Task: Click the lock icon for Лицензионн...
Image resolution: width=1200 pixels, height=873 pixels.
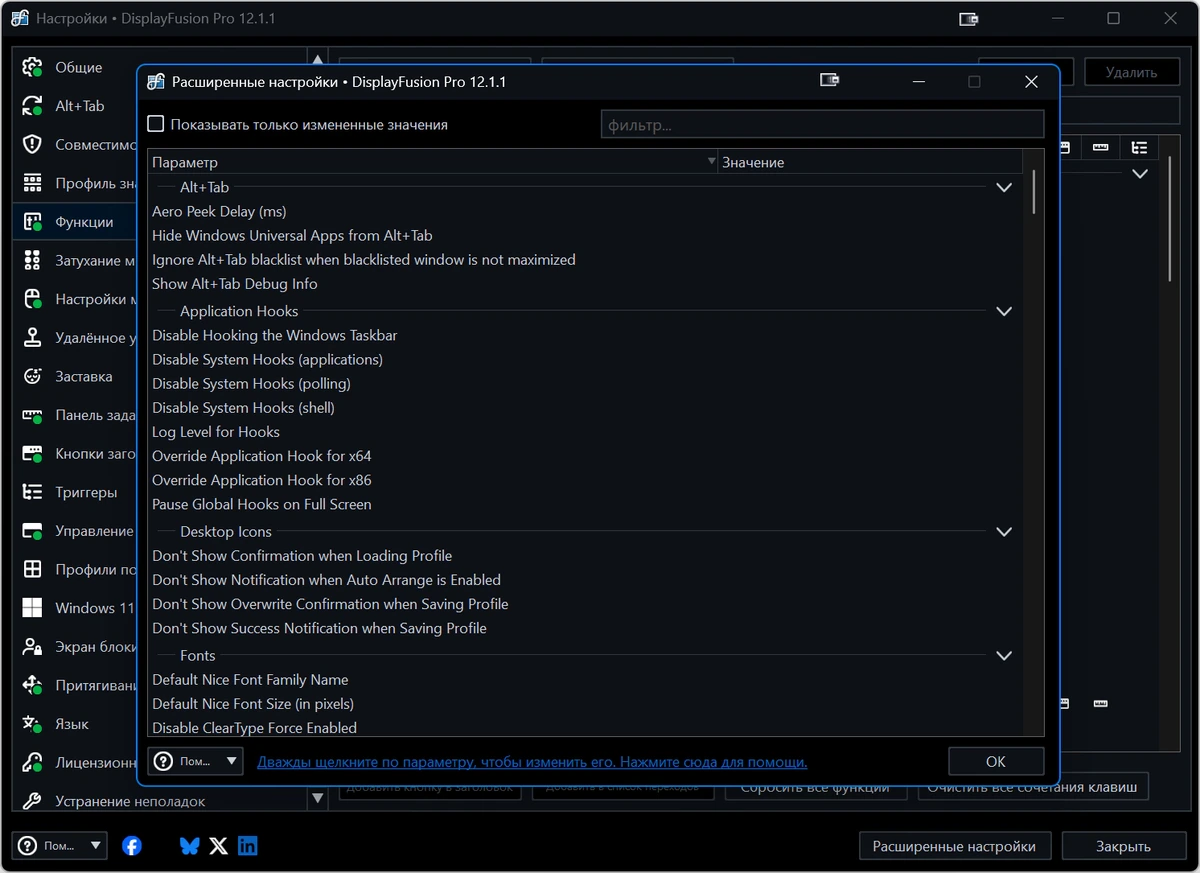Action: click(32, 763)
